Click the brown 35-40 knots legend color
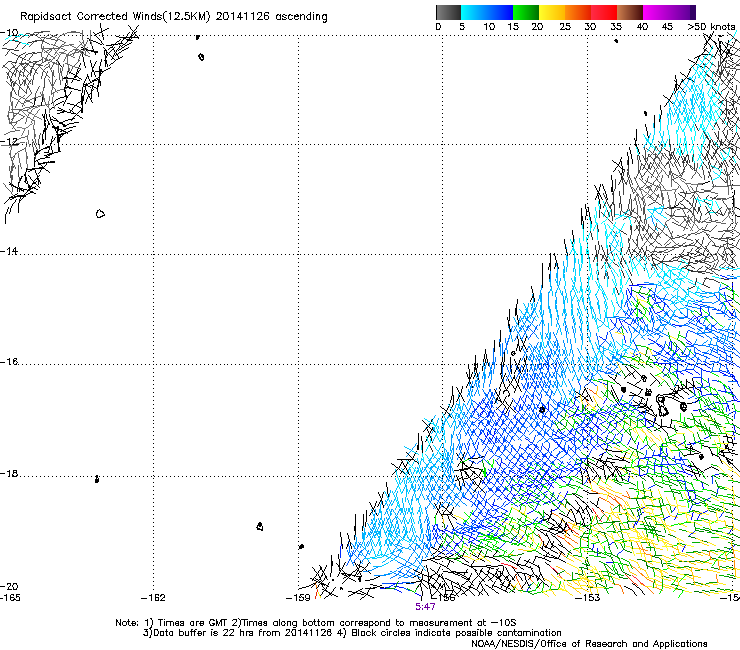740x650 pixels. 630,12
